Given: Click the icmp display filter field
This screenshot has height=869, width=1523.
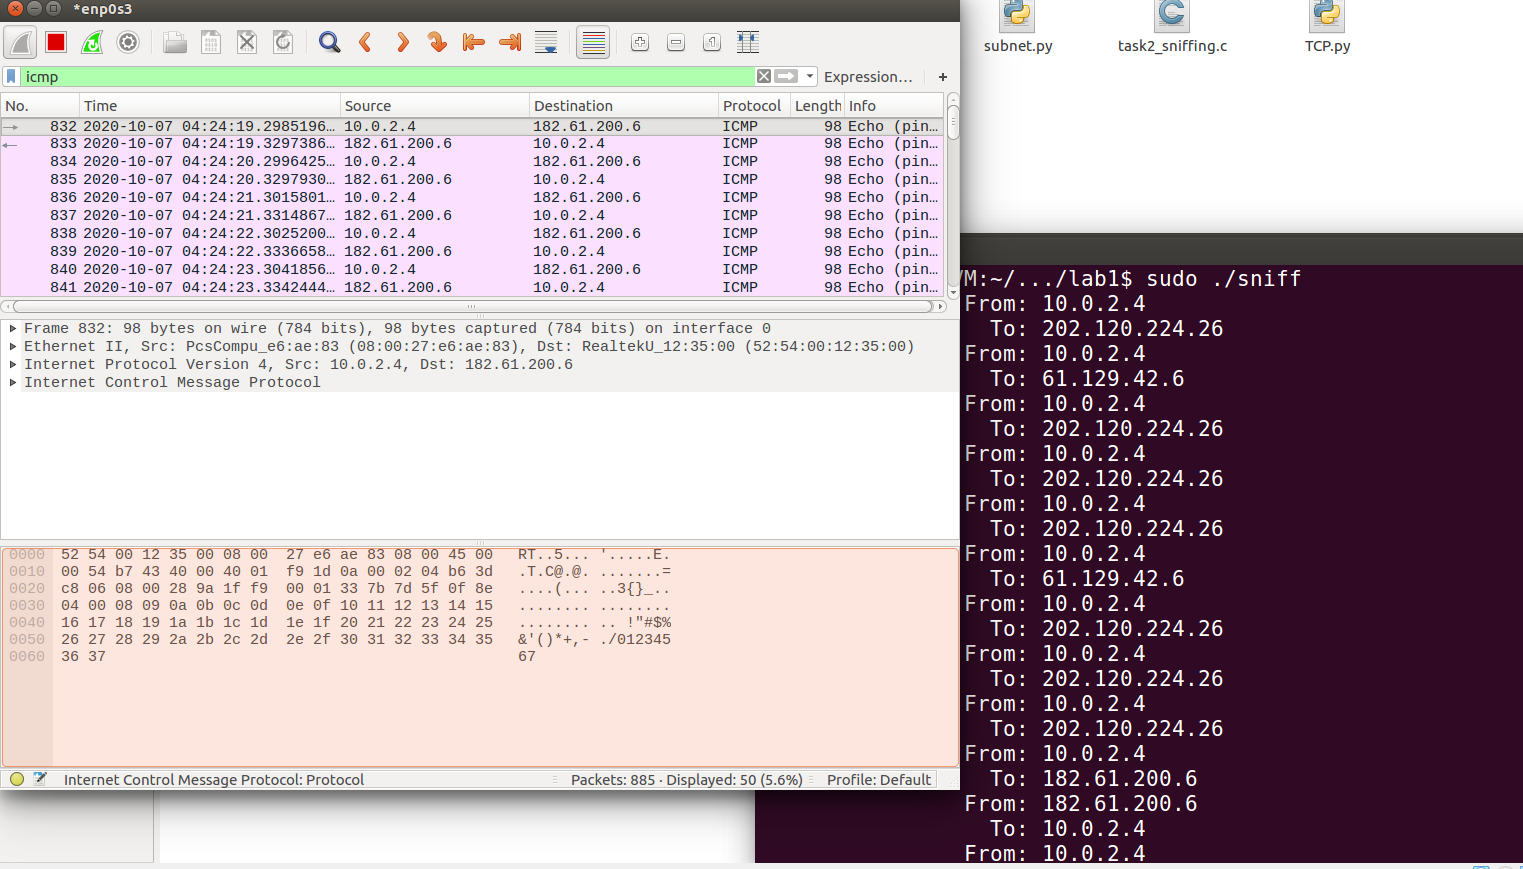Looking at the screenshot, I should point(388,76).
